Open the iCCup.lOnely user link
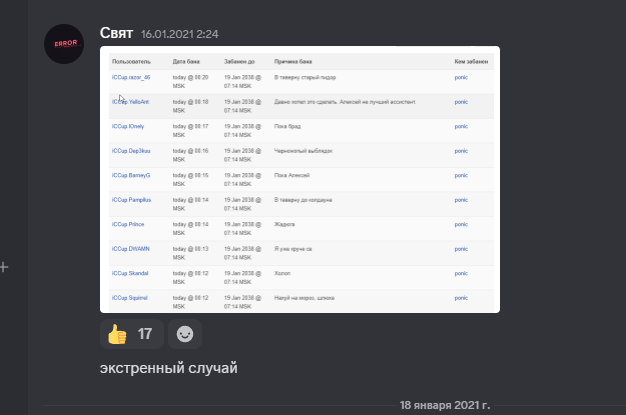Screen dimensions: 626x415 coord(128,126)
